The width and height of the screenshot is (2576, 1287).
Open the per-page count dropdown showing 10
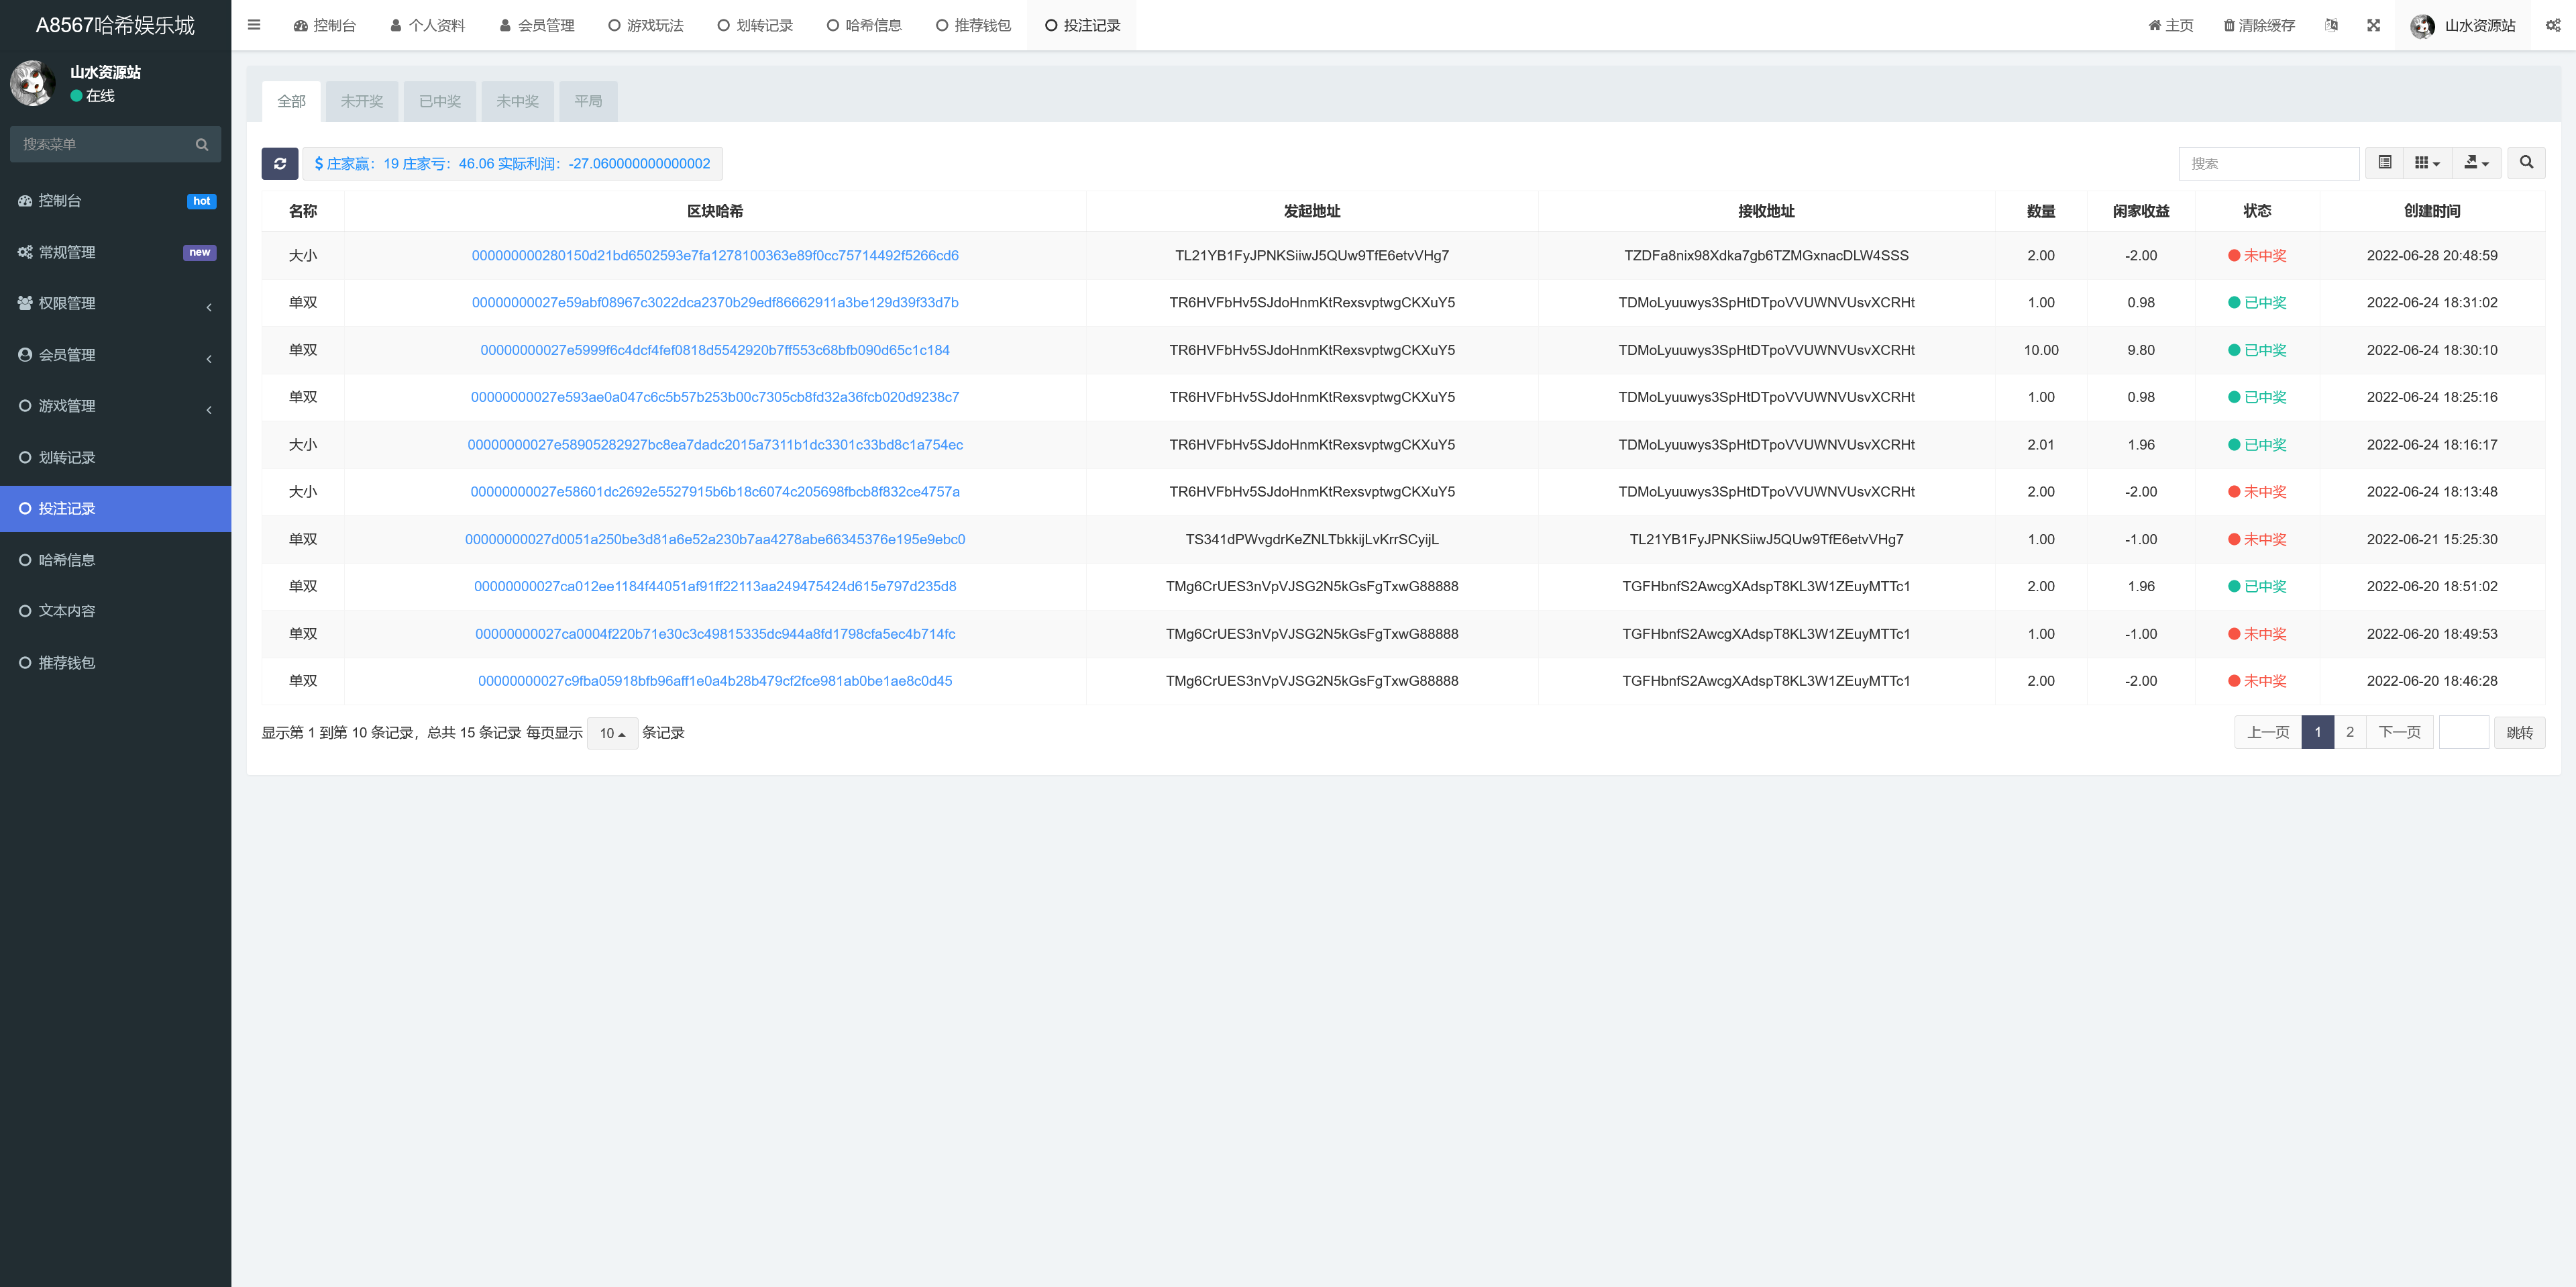tap(612, 733)
